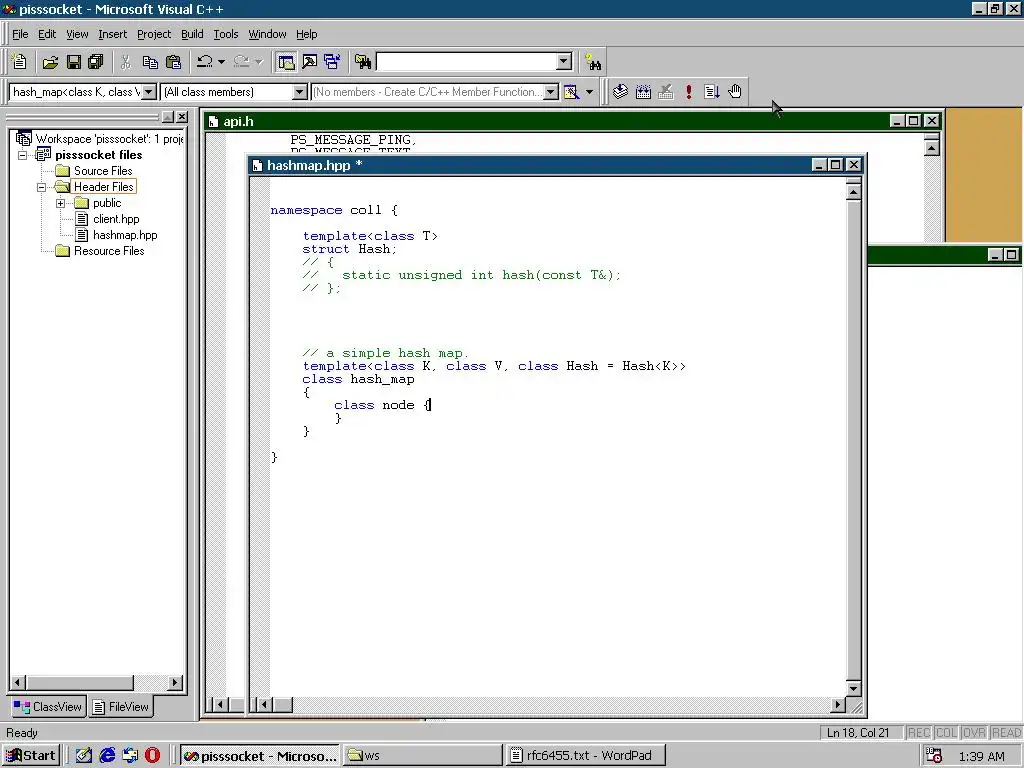Open the All class members dropdown
Image resolution: width=1024 pixels, height=768 pixels.
[x=299, y=92]
